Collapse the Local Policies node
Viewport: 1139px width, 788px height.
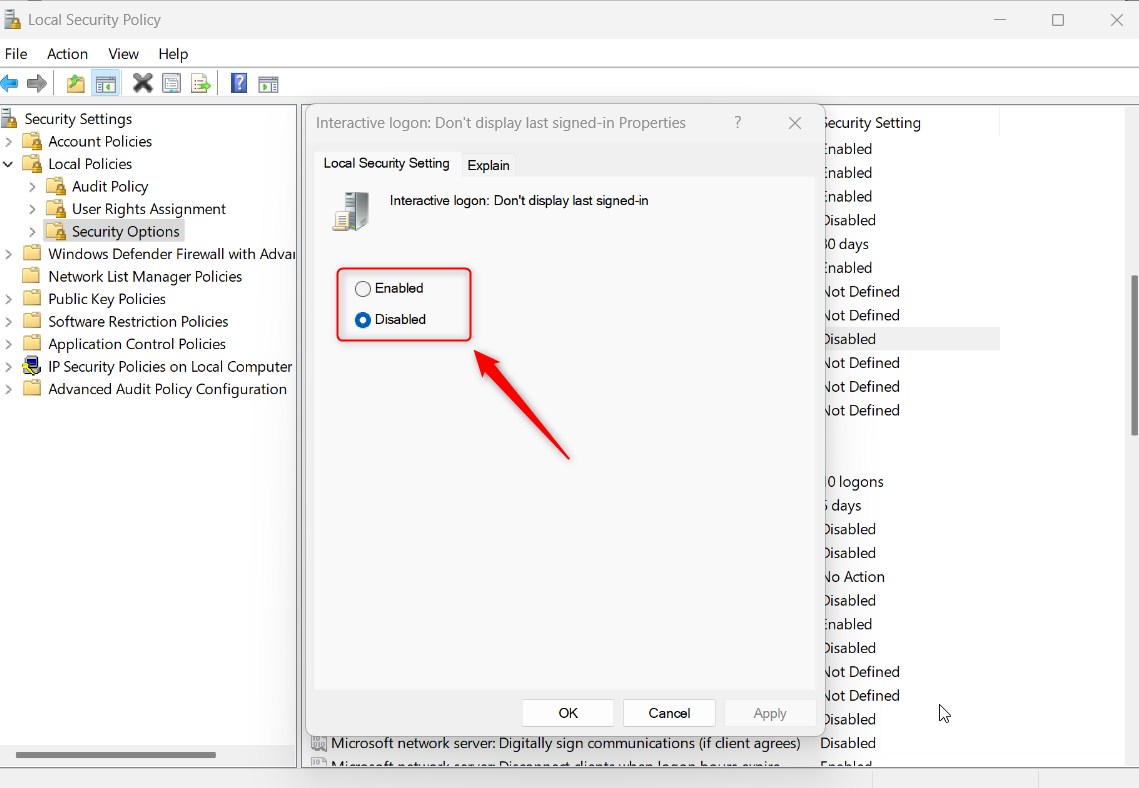pyautogui.click(x=9, y=164)
